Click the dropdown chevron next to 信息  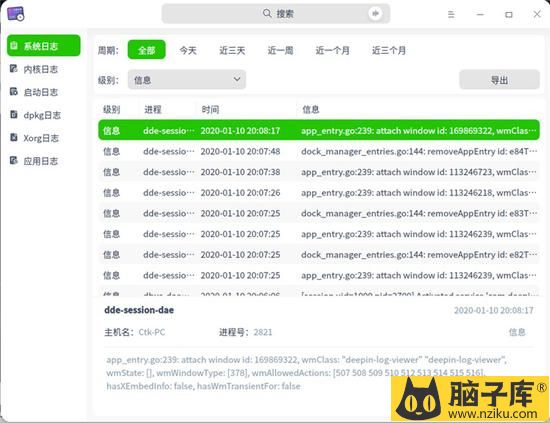pyautogui.click(x=237, y=79)
